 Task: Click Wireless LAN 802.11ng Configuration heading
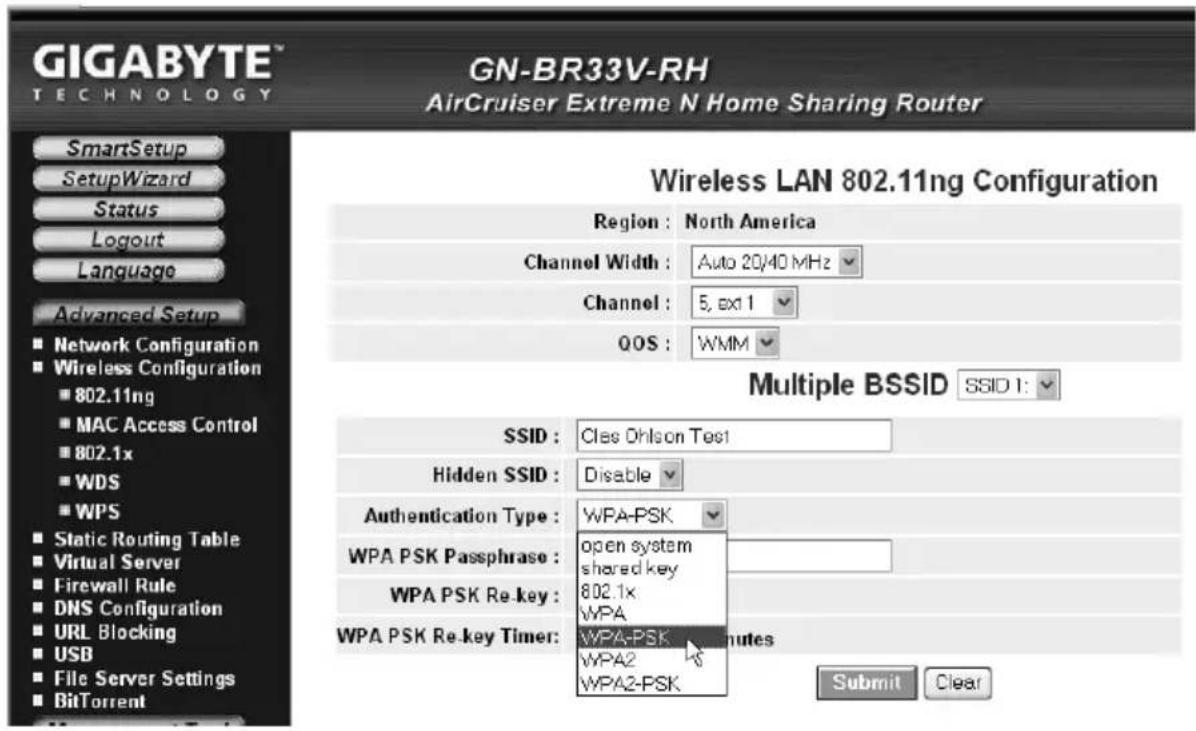[904, 182]
